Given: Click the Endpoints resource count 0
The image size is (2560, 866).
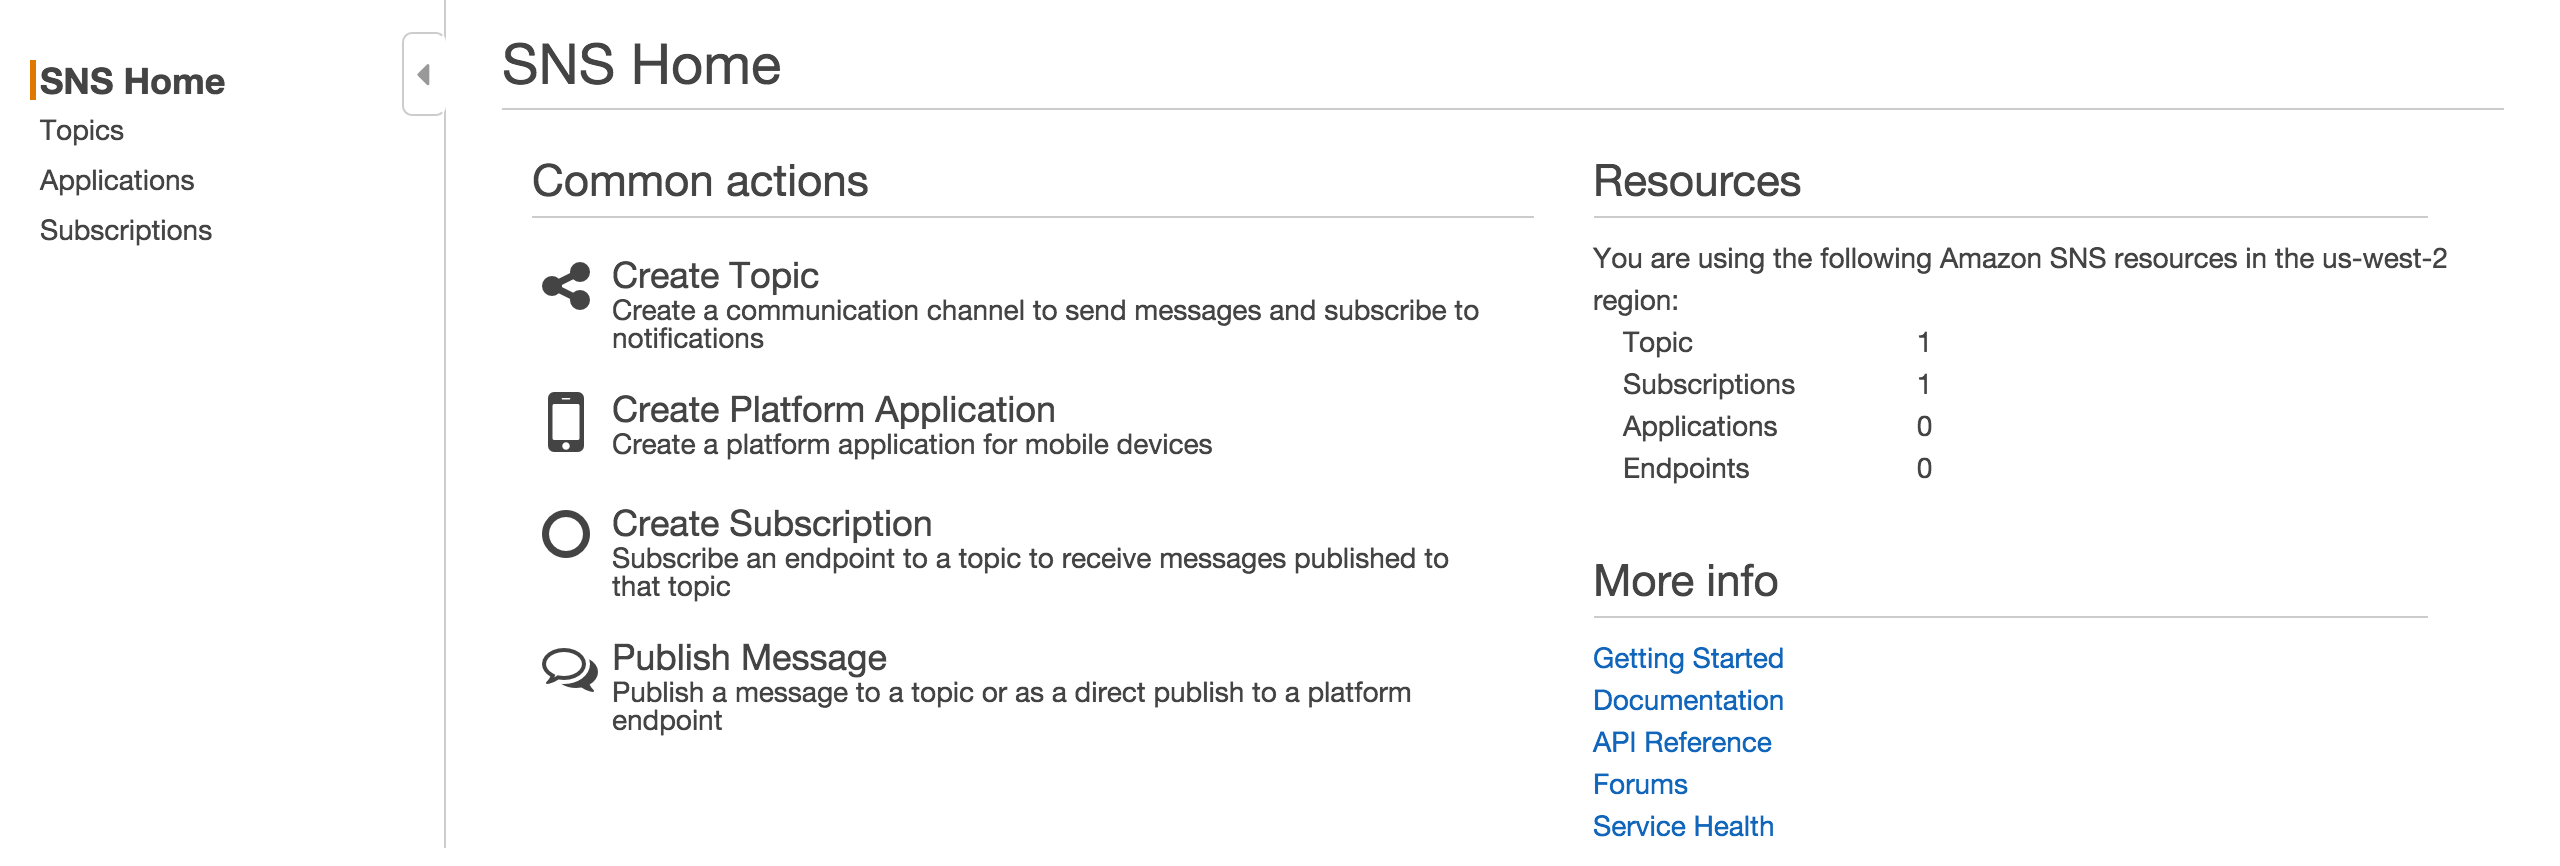Looking at the screenshot, I should (1924, 468).
